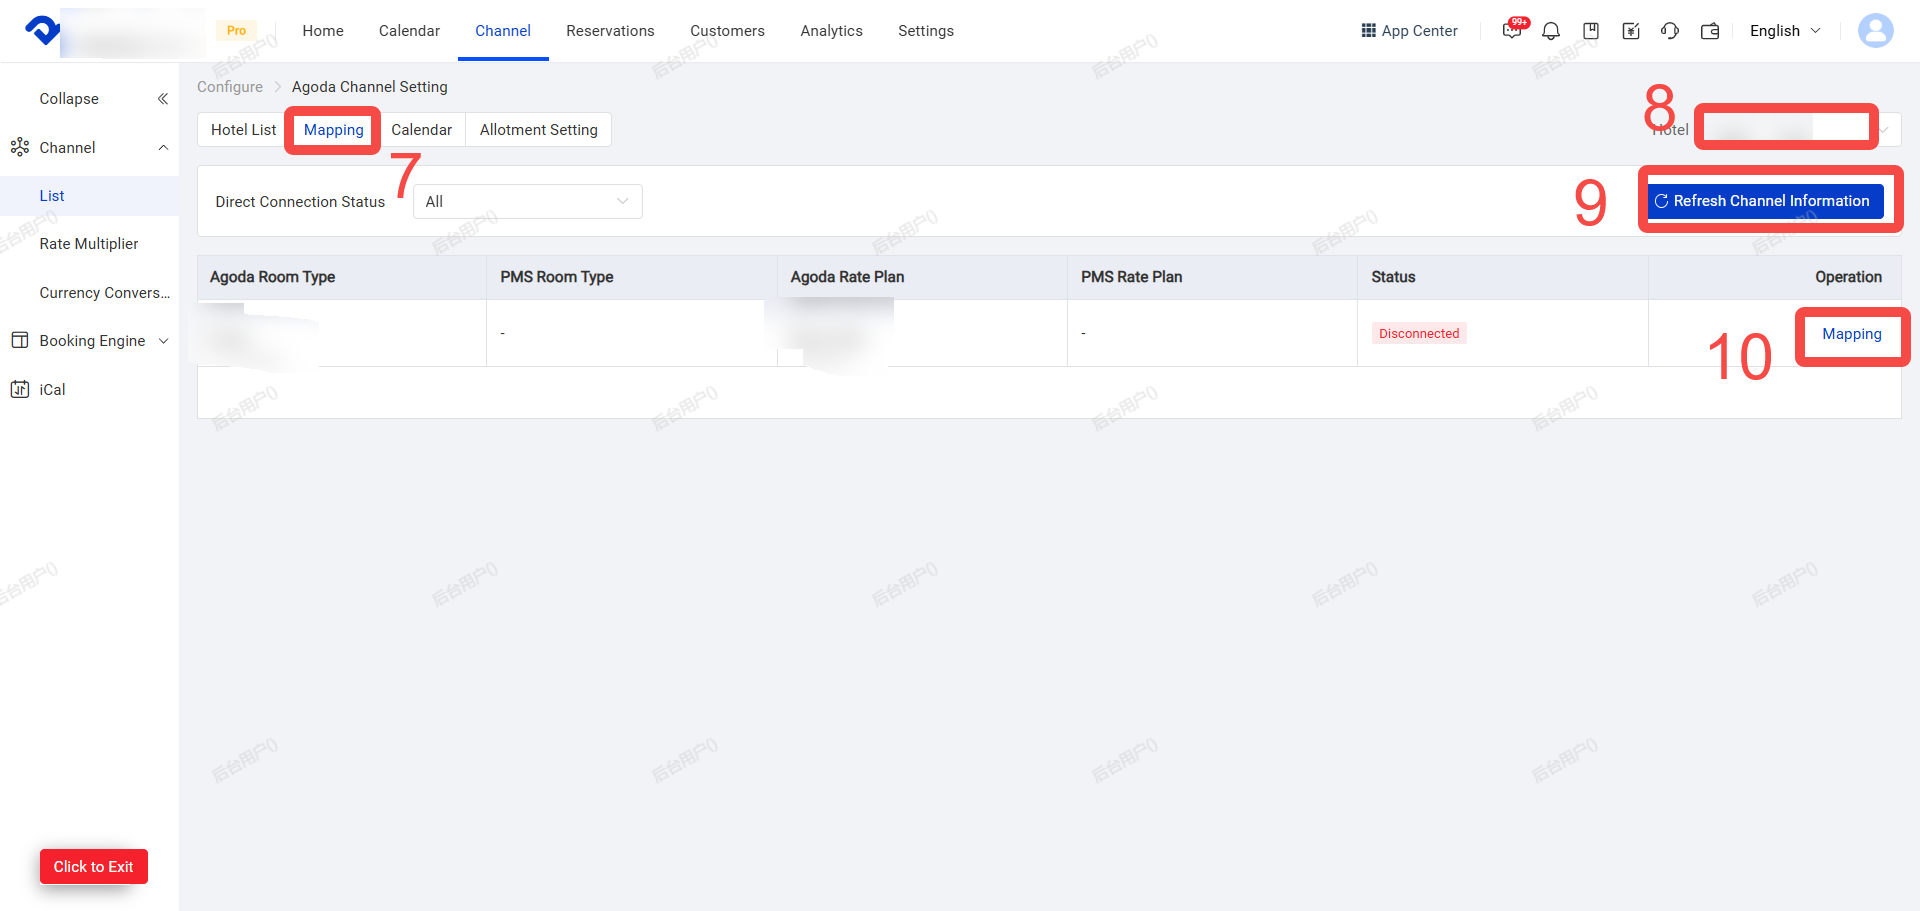Open the Reservations menu
Image resolution: width=1920 pixels, height=911 pixels.
click(610, 31)
